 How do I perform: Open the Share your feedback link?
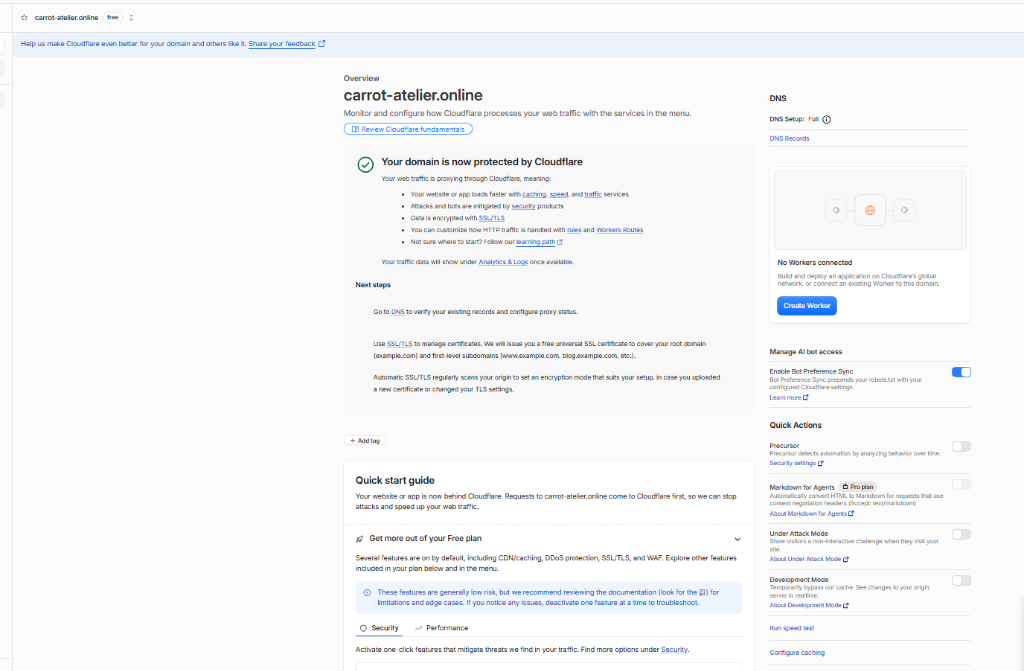(281, 44)
